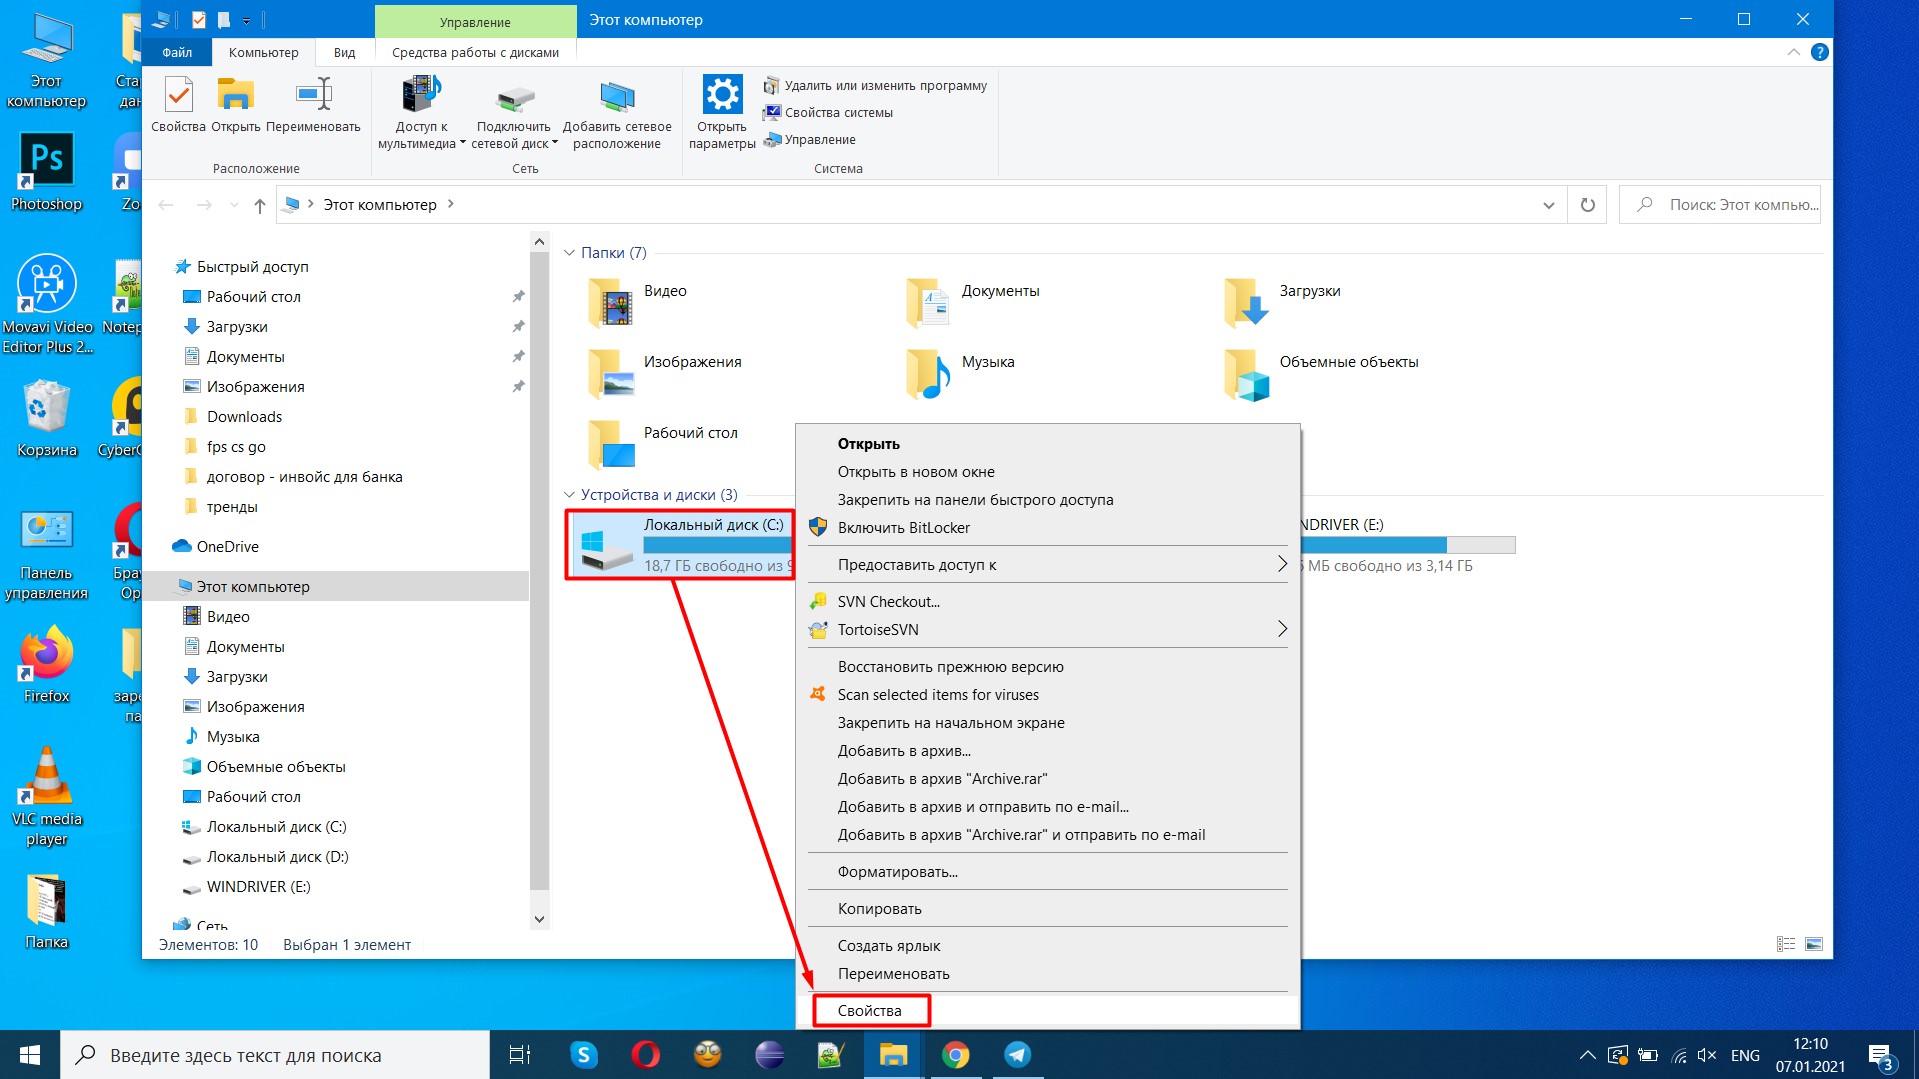The width and height of the screenshot is (1919, 1079).
Task: Collapse the Folders (Папки) group header
Action: click(x=570, y=253)
